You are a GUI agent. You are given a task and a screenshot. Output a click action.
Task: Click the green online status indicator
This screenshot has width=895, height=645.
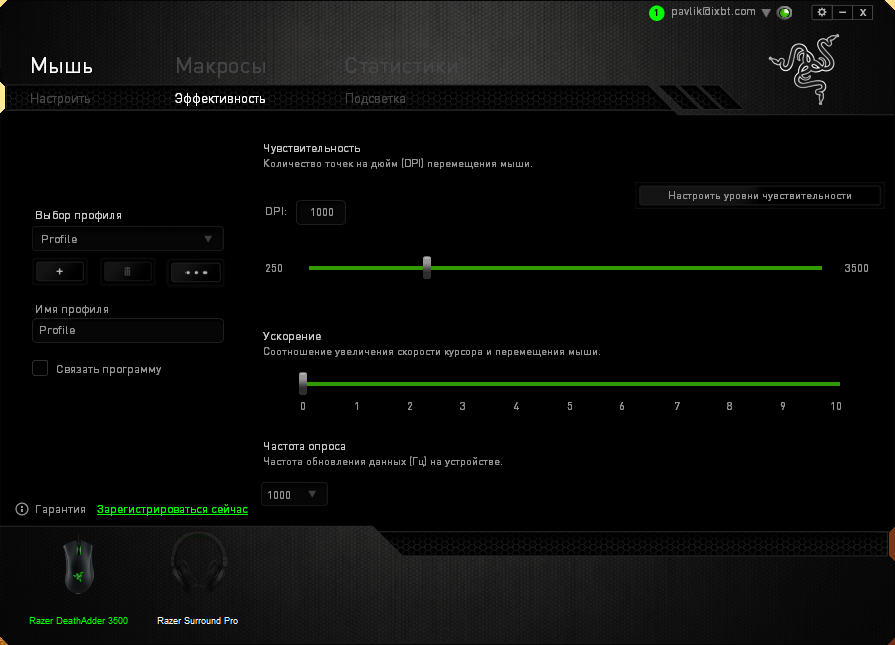[785, 13]
